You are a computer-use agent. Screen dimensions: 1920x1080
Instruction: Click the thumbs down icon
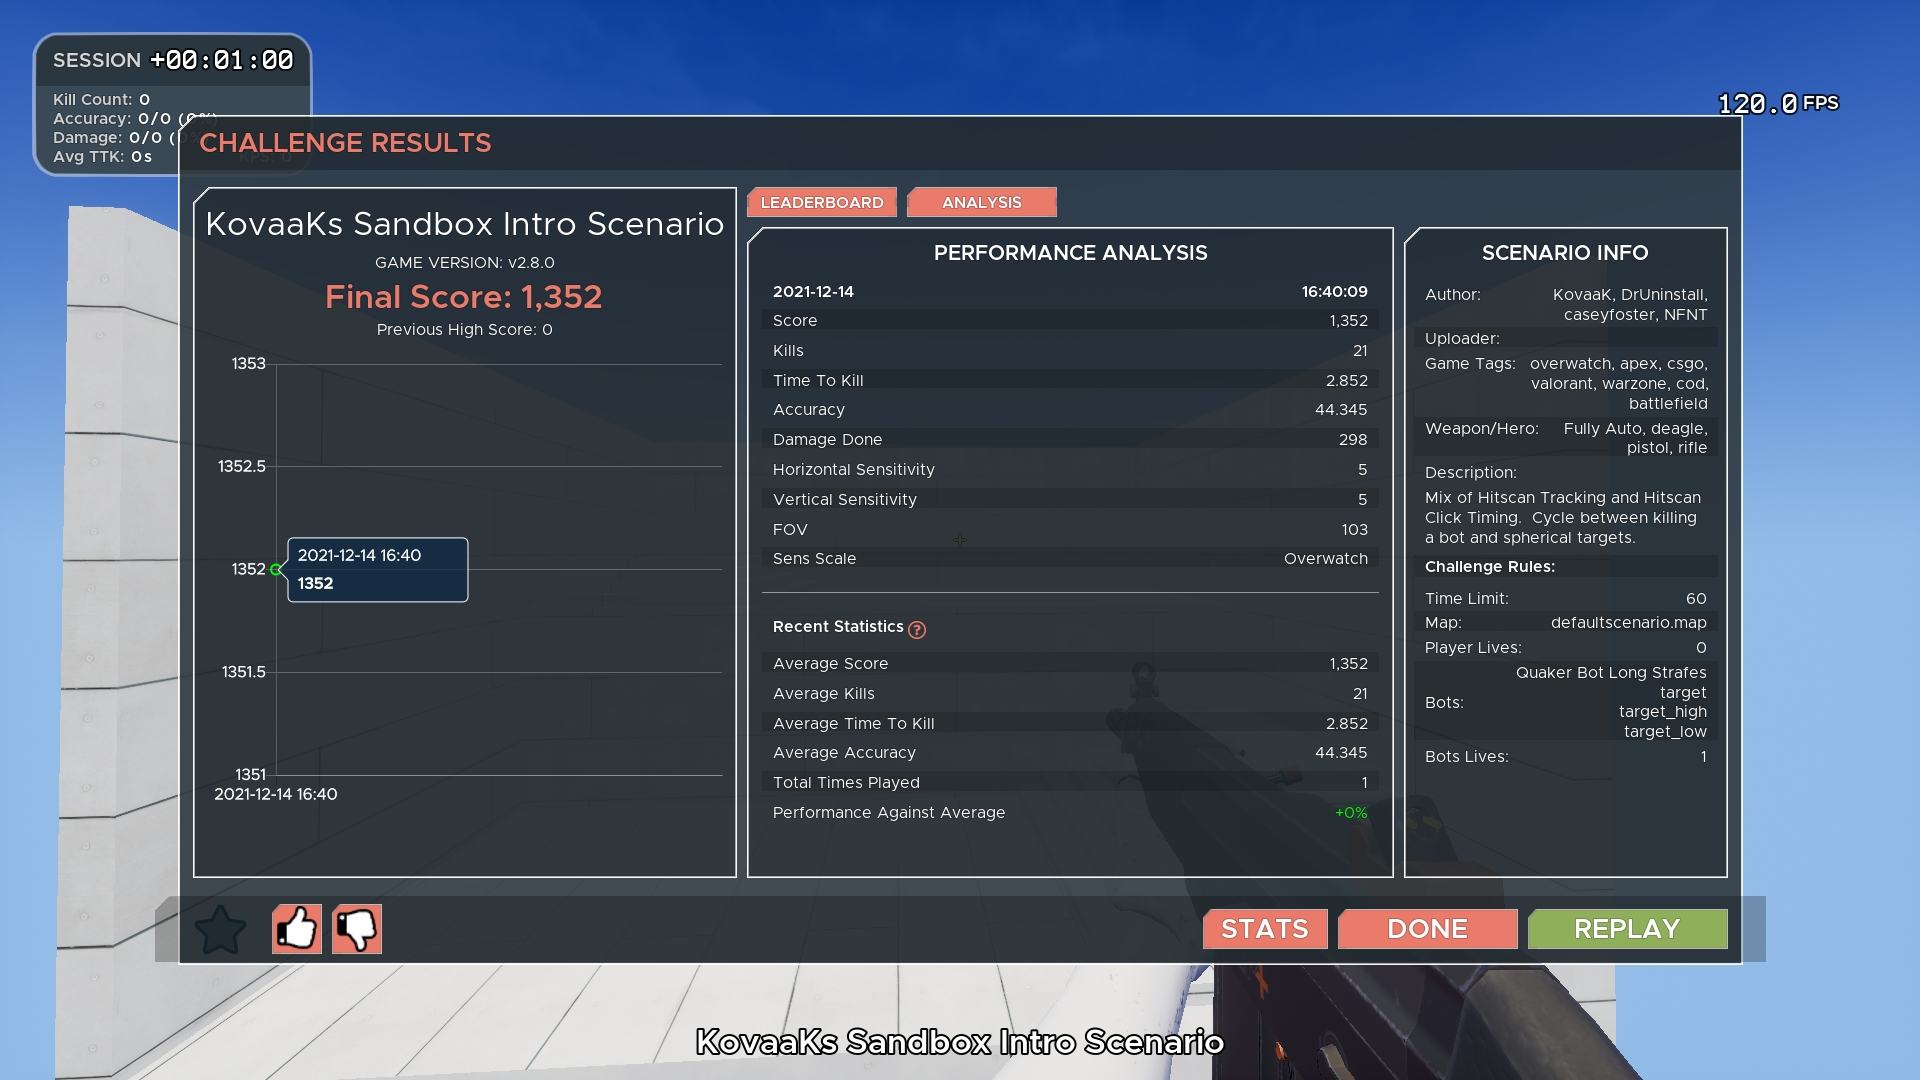point(357,929)
